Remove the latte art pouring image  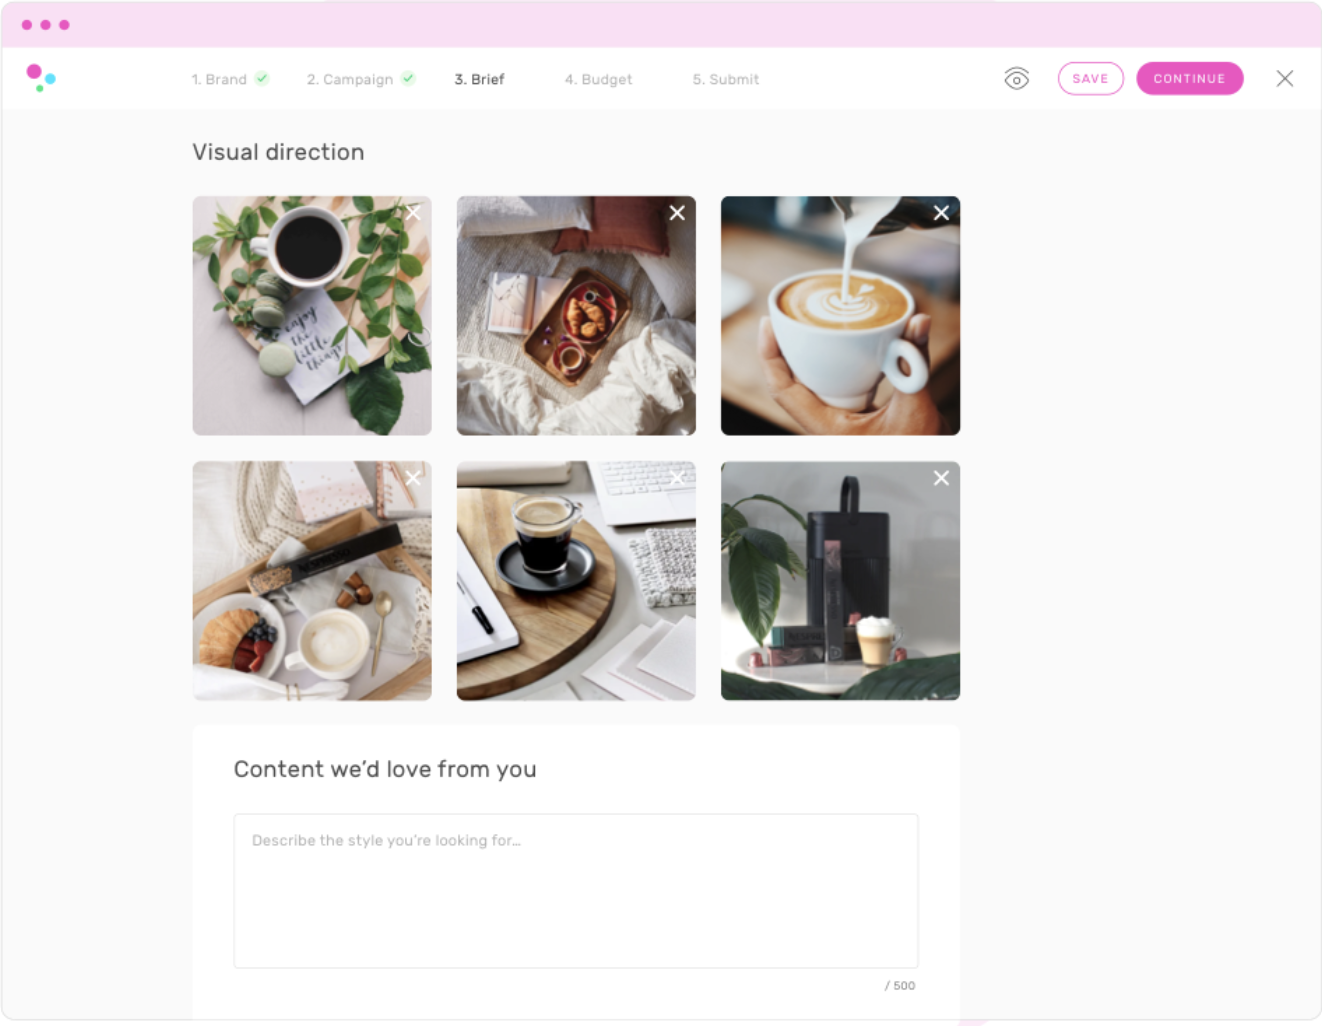pyautogui.click(x=941, y=213)
